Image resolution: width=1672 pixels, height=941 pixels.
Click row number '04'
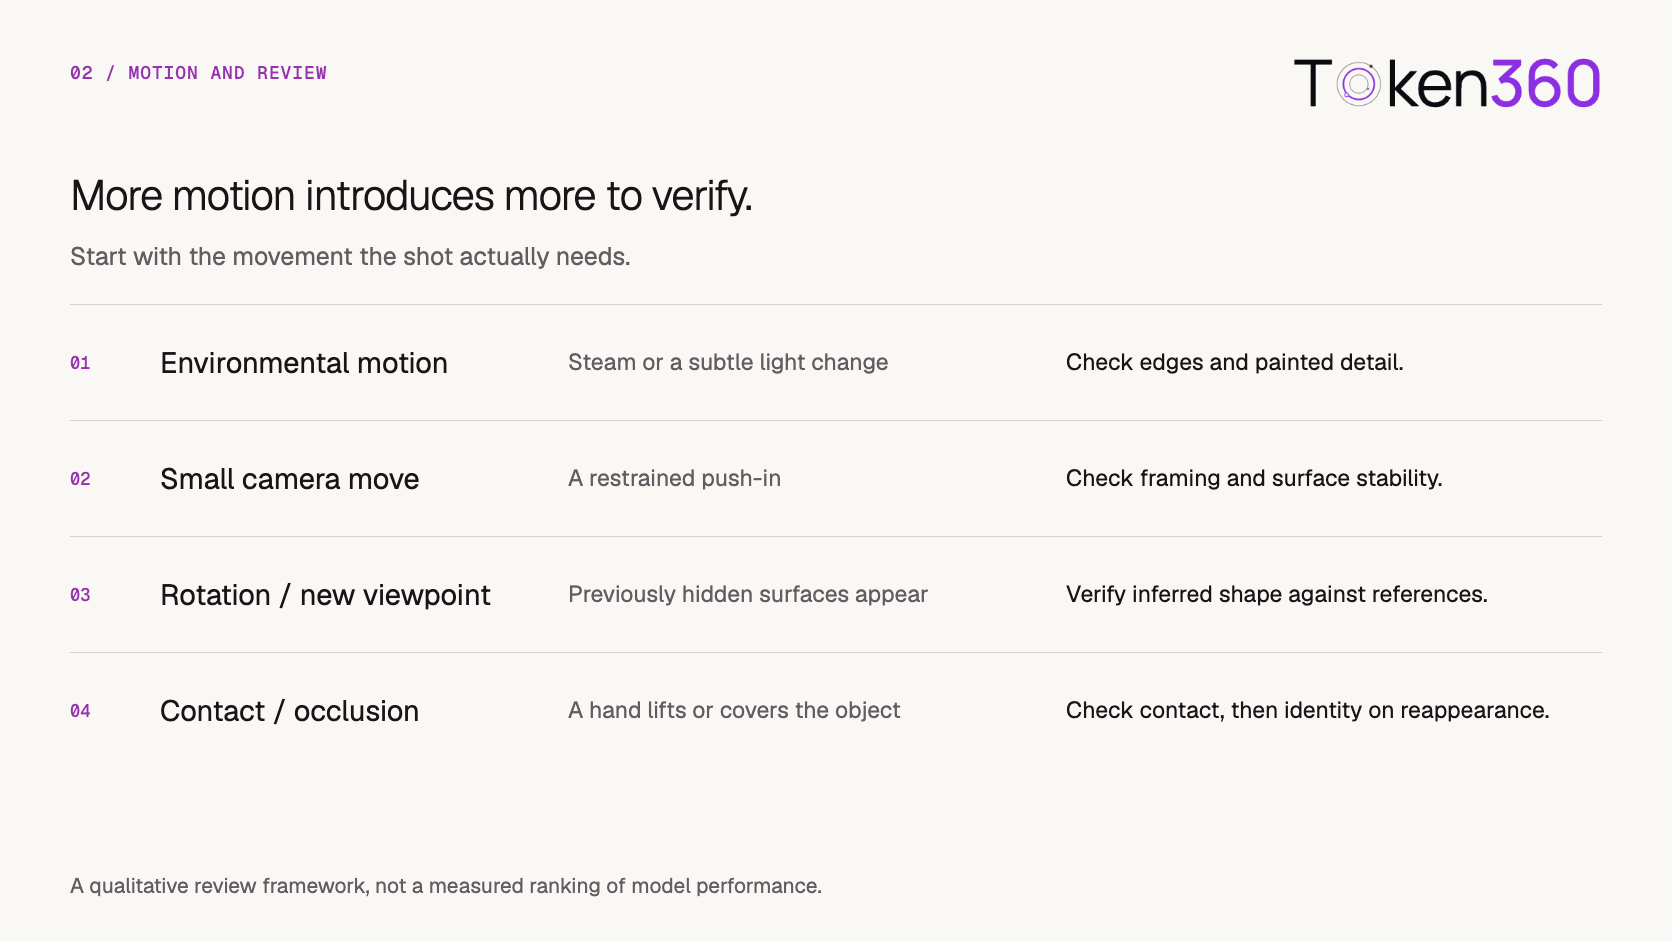[x=80, y=711]
